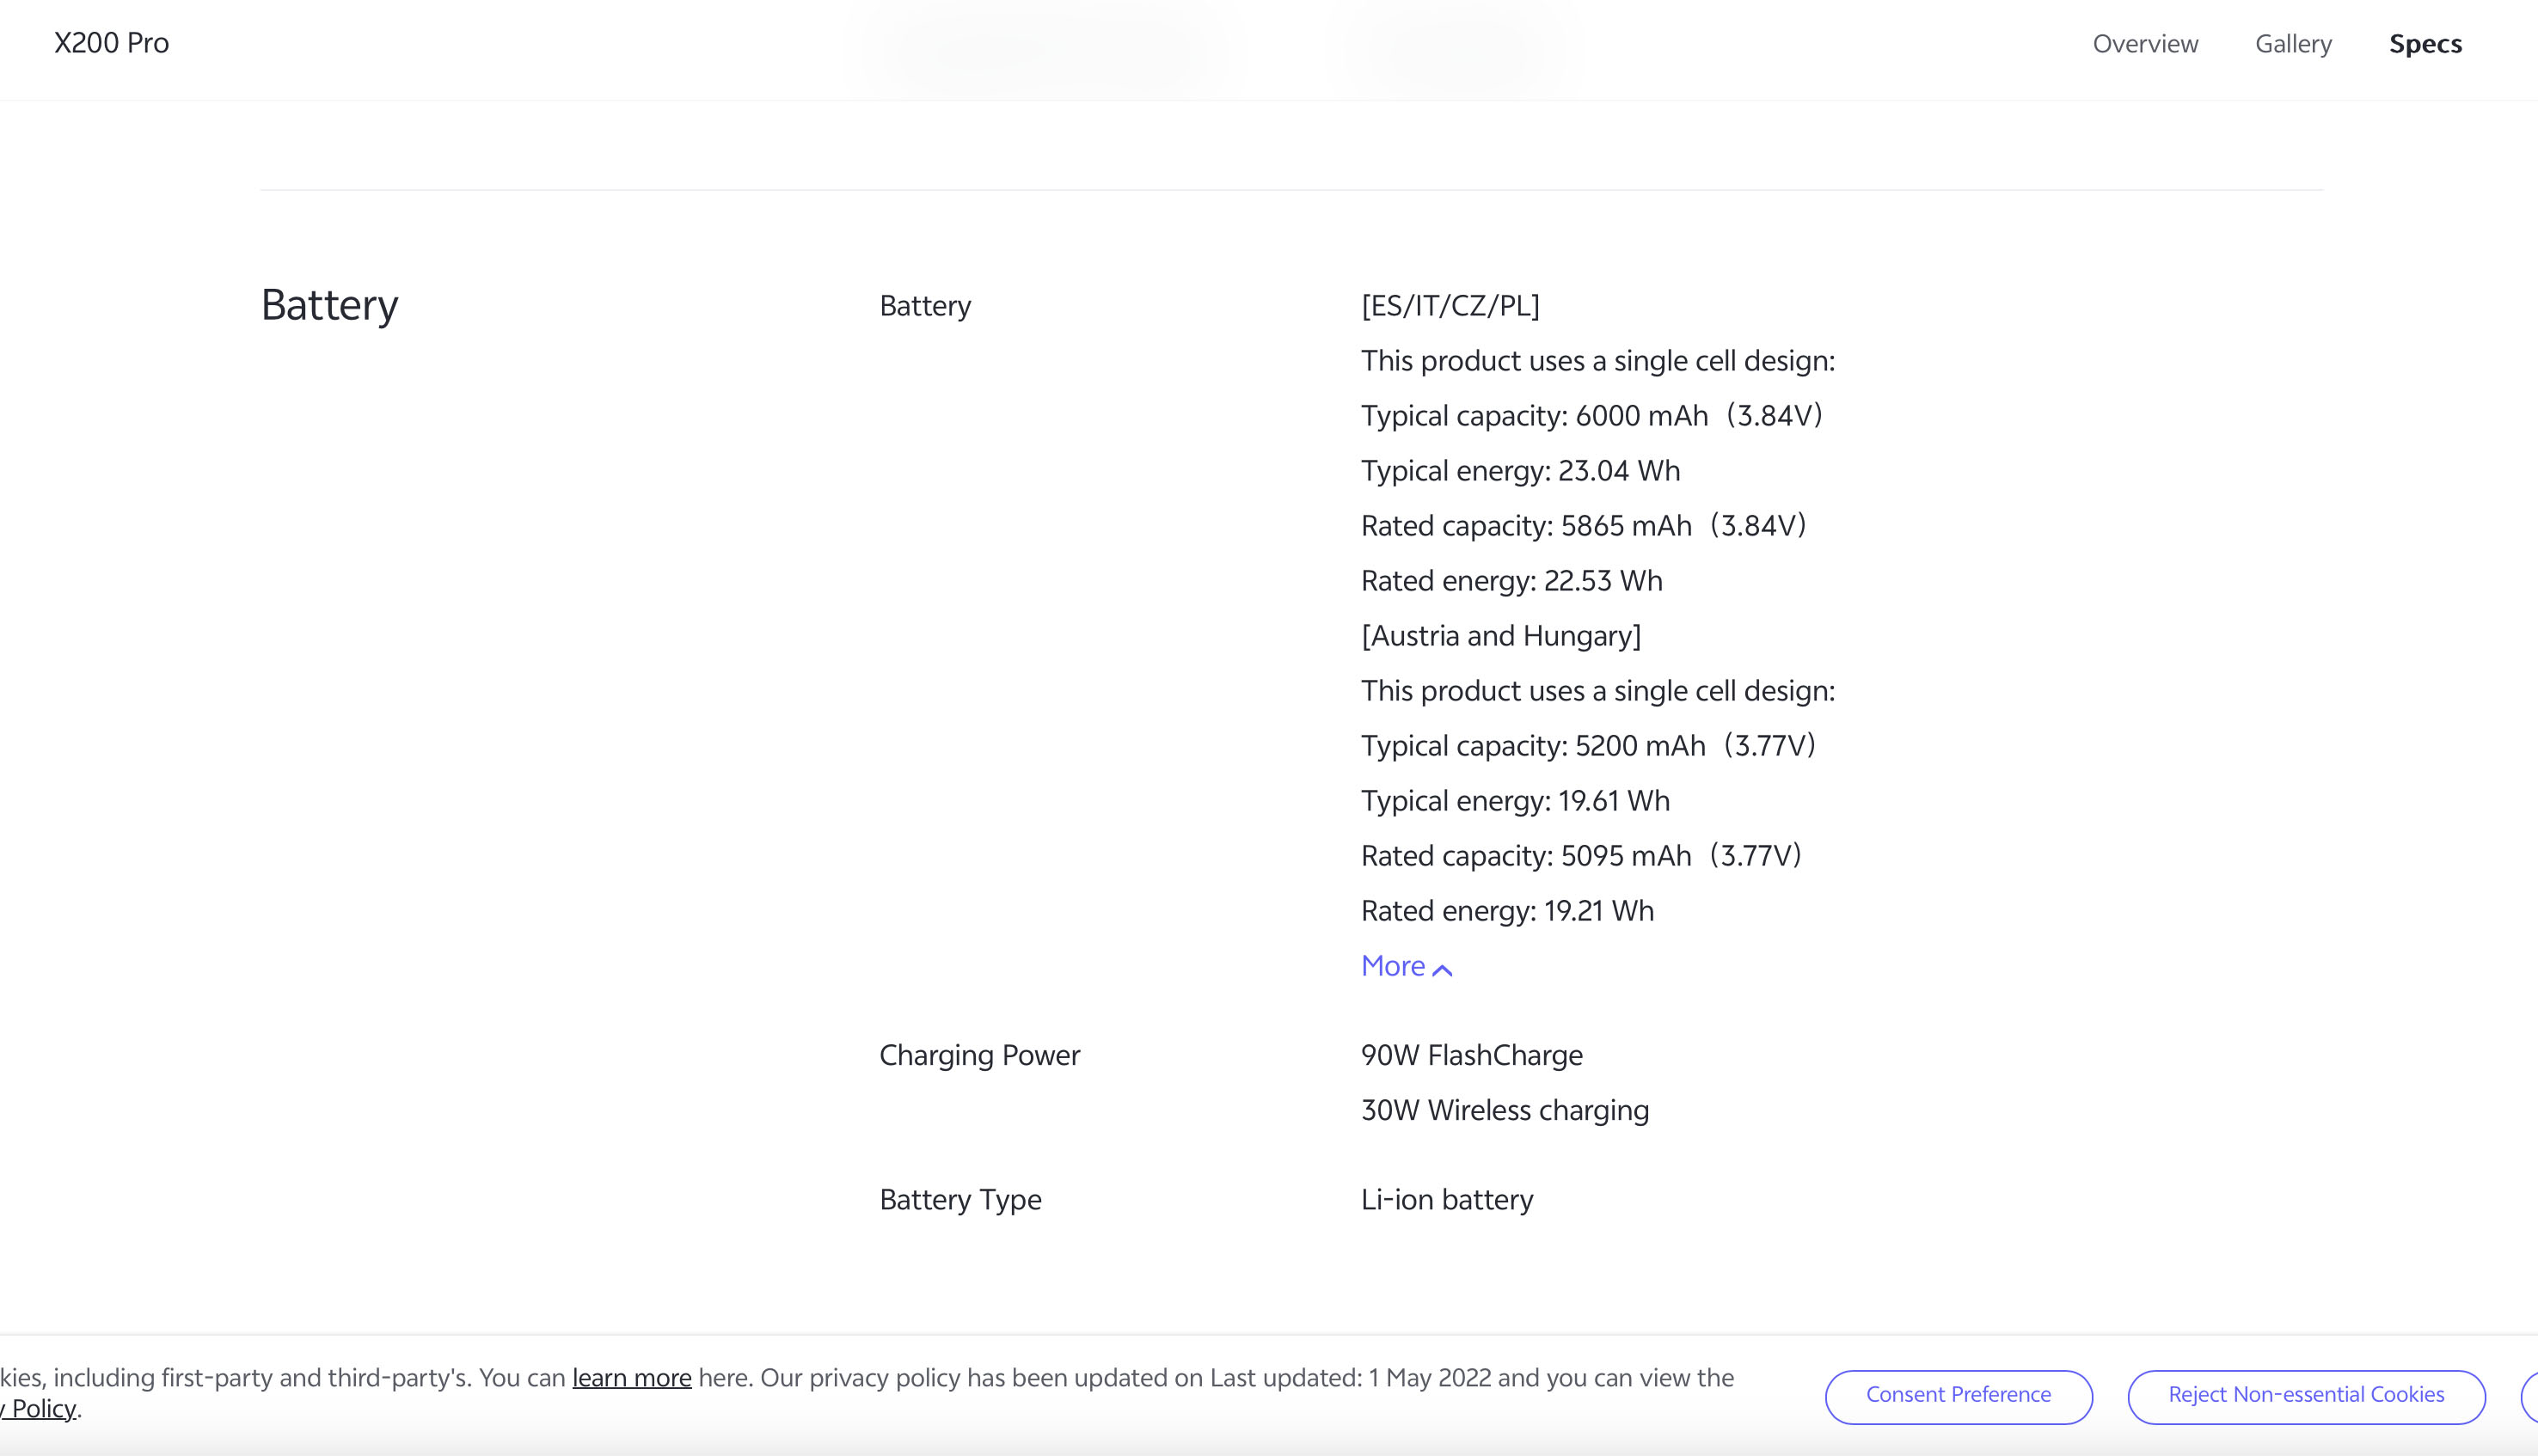Click the [Austria and Hungary] region label
Viewport: 2538px width, 1456px height.
click(1500, 636)
